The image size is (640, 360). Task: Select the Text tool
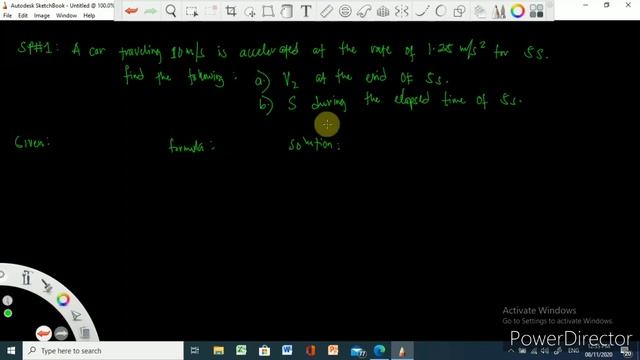tap(306, 11)
